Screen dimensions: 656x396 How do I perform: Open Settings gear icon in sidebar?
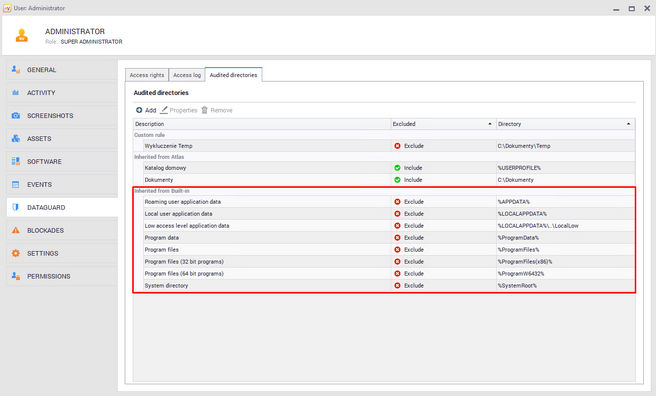(16, 253)
